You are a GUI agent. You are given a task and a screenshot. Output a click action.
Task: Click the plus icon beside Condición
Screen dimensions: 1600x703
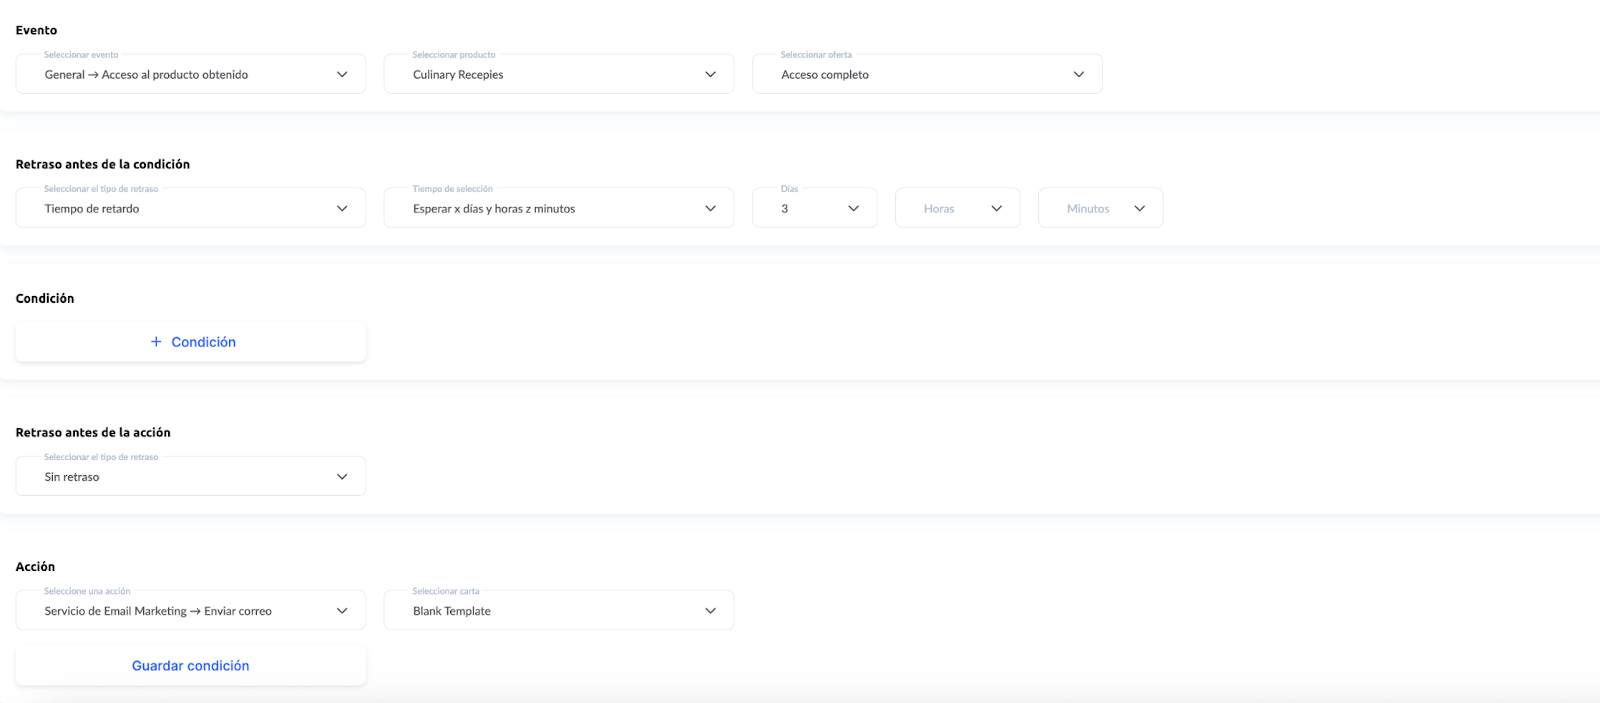156,342
